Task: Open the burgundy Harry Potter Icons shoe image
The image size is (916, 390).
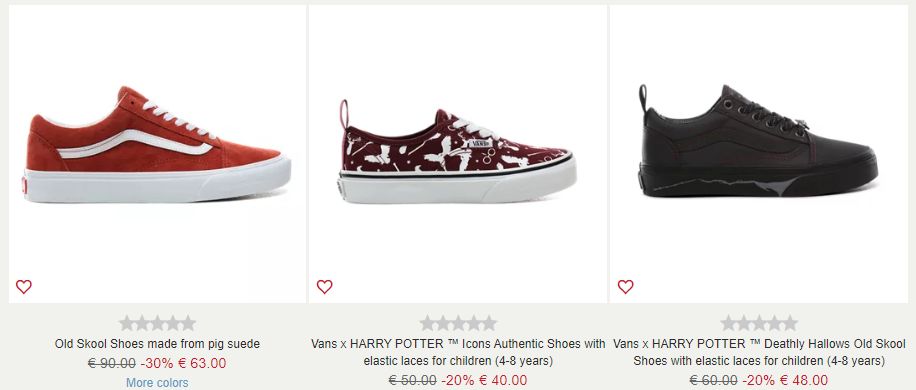Action: (x=458, y=154)
